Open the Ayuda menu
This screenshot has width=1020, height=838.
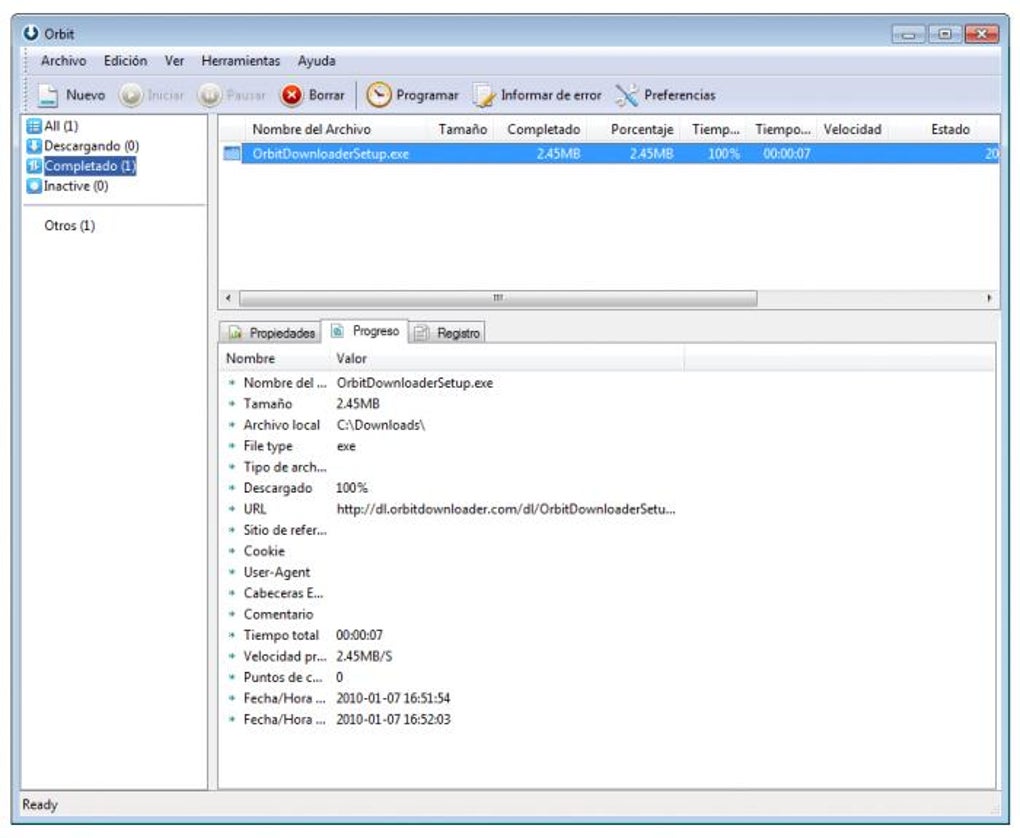pyautogui.click(x=316, y=60)
